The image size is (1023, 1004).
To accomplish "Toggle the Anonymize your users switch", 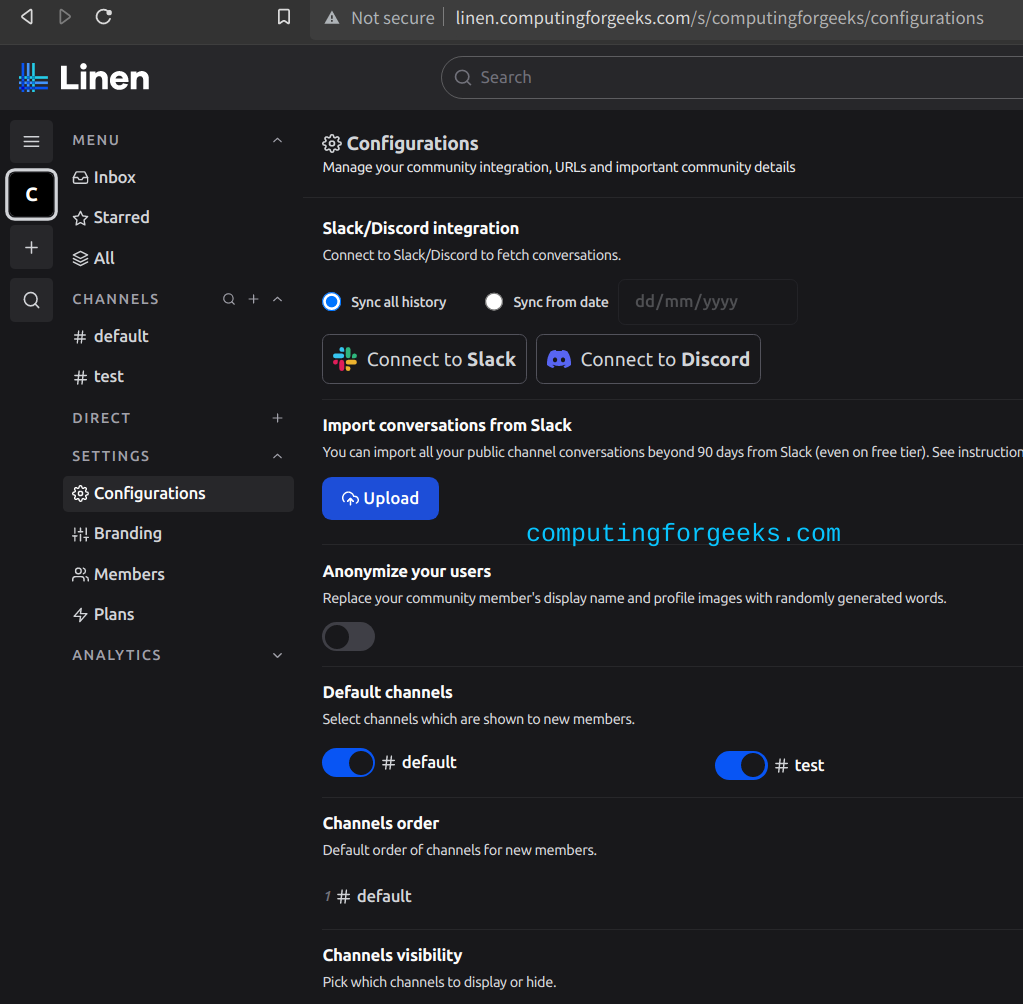I will coord(348,637).
